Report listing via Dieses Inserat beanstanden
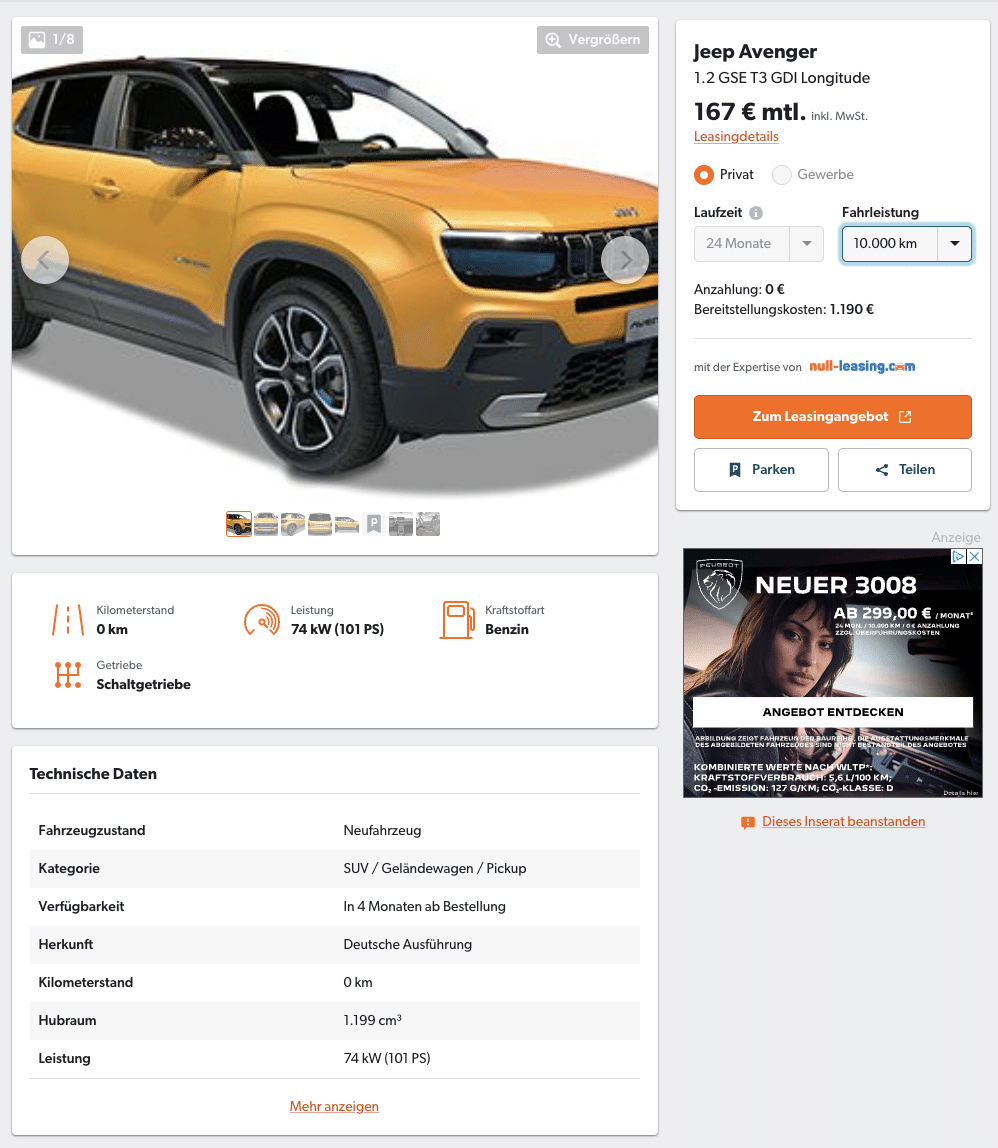 tap(844, 821)
